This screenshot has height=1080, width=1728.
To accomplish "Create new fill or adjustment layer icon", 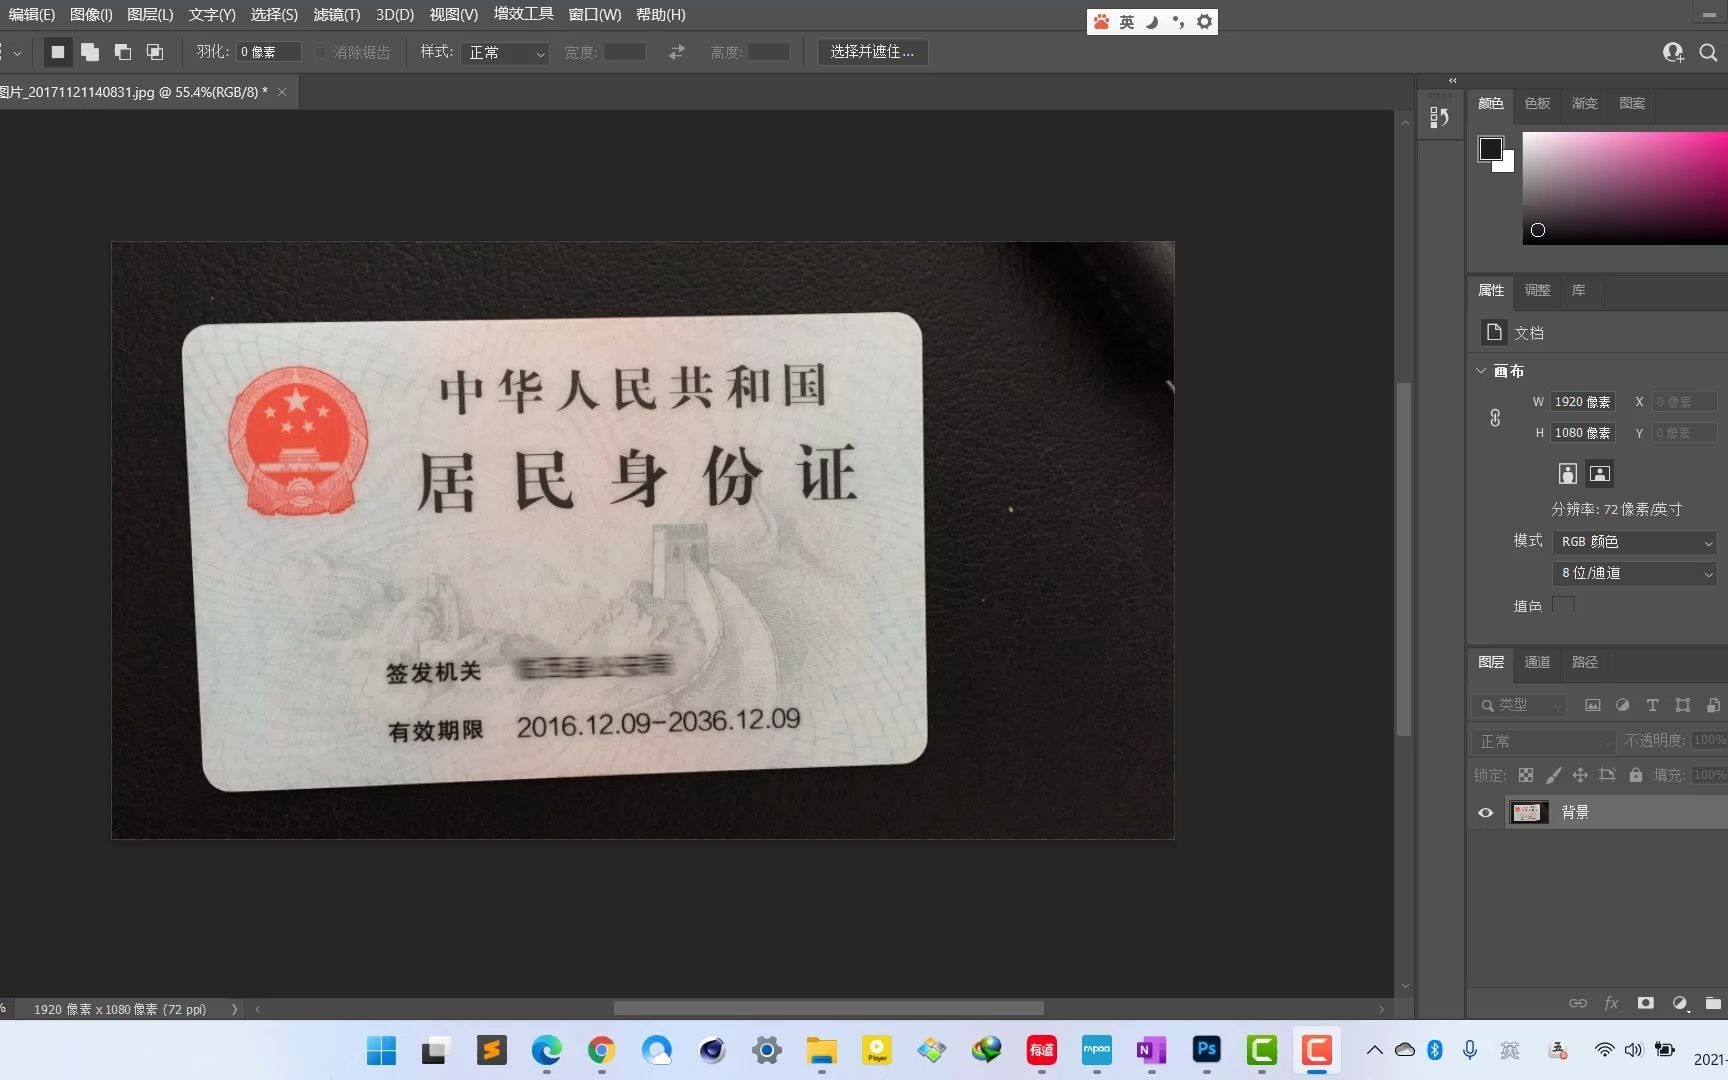I will point(1680,1003).
